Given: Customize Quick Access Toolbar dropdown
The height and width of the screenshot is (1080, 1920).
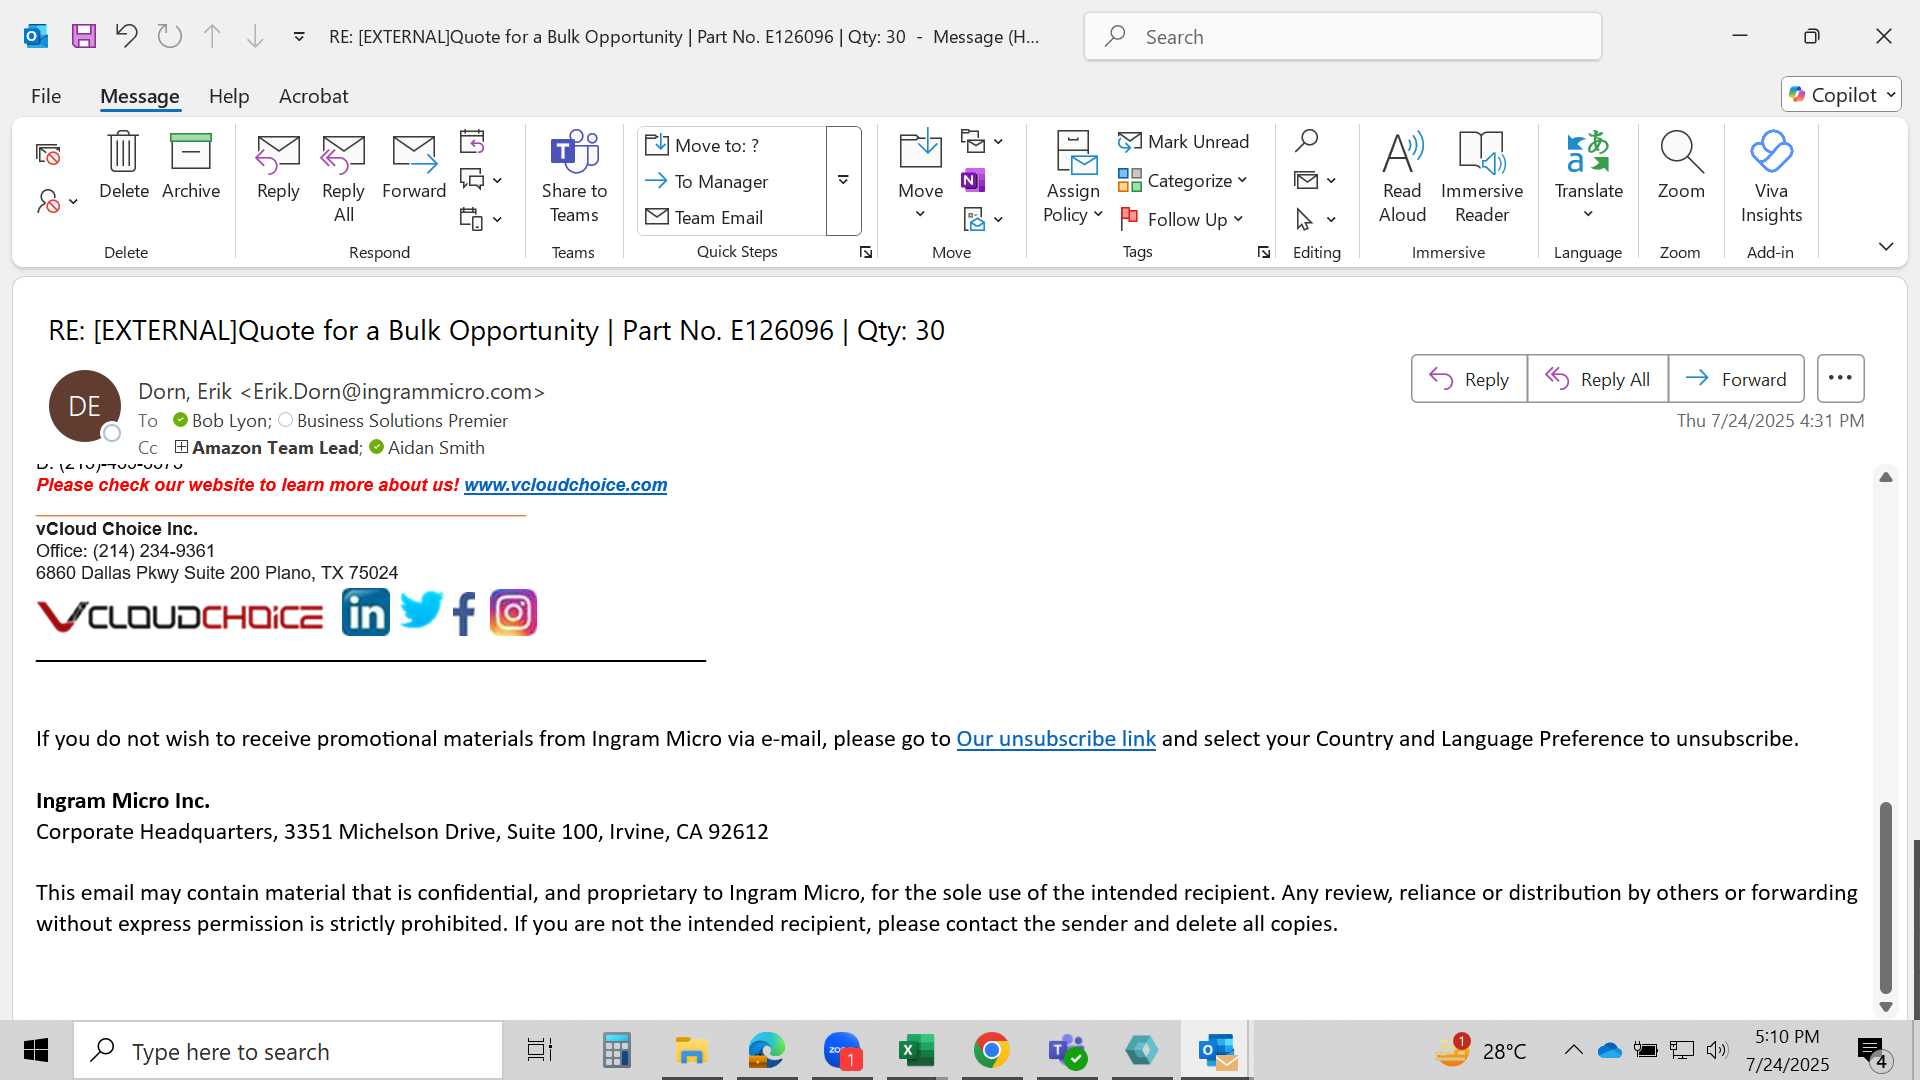Looking at the screenshot, I should (298, 37).
